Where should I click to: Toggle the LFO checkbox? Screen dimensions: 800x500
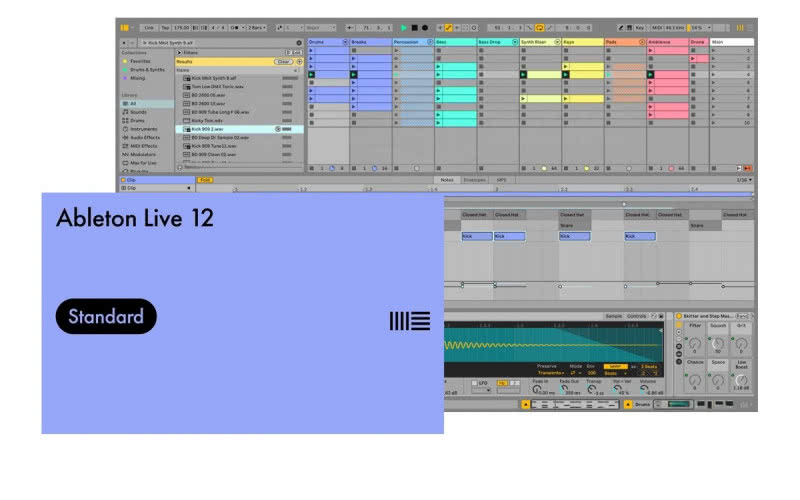coord(474,383)
